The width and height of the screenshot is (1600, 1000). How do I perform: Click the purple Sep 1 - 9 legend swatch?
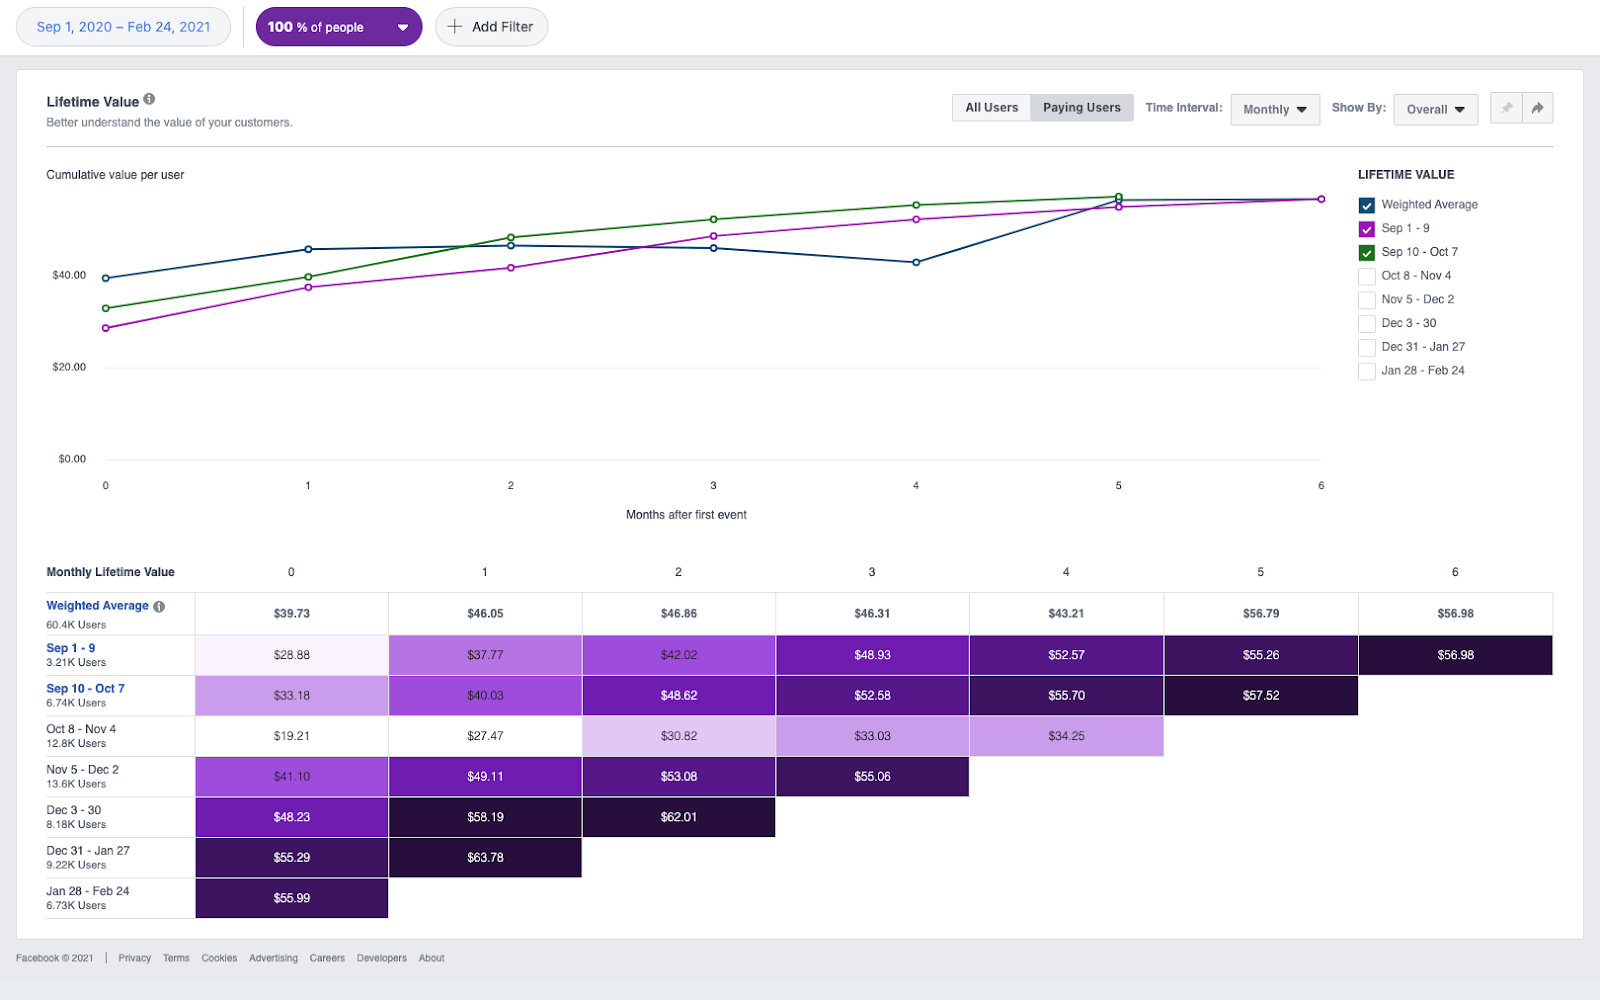[x=1366, y=228]
